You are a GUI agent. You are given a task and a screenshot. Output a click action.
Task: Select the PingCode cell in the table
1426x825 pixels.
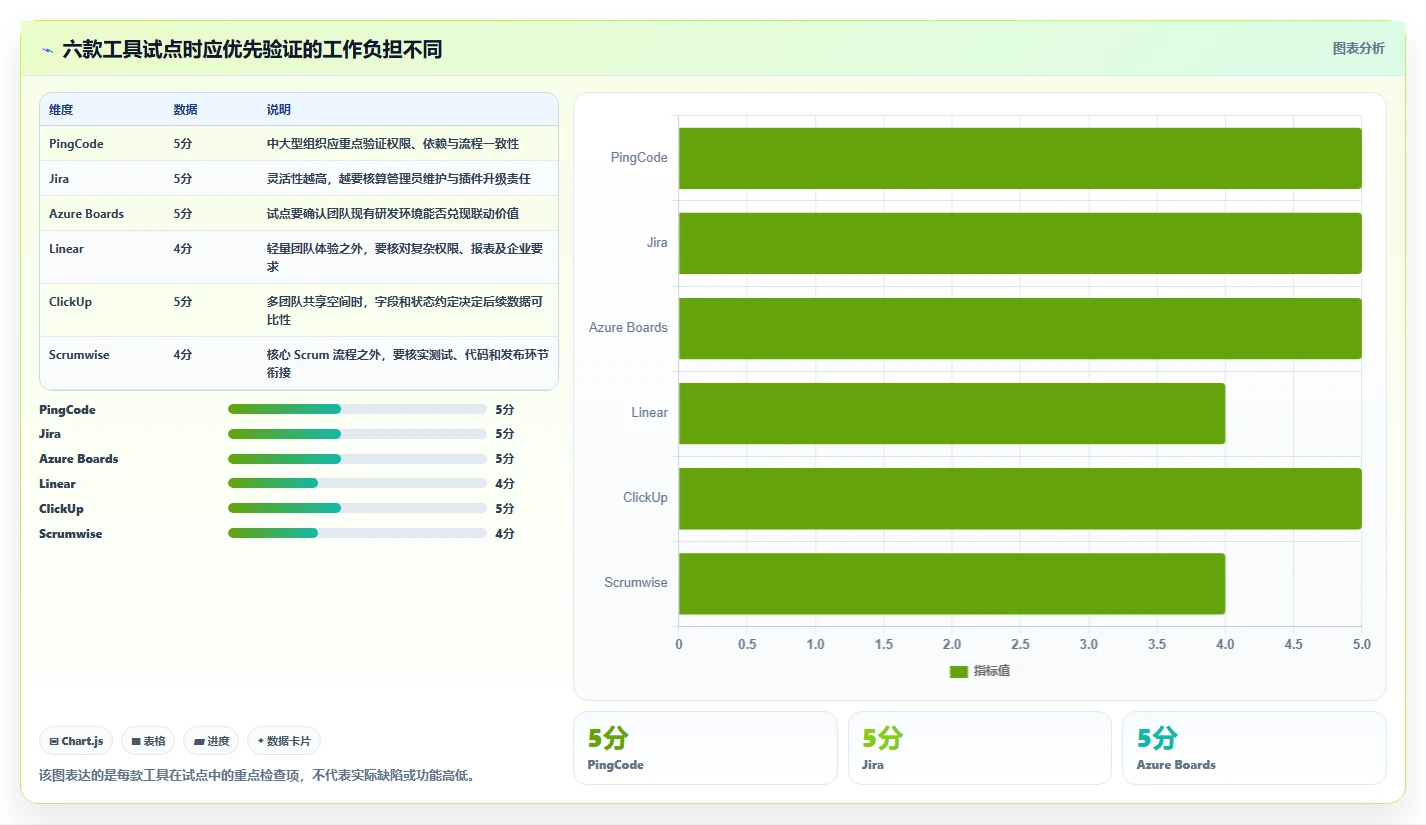tap(76, 144)
